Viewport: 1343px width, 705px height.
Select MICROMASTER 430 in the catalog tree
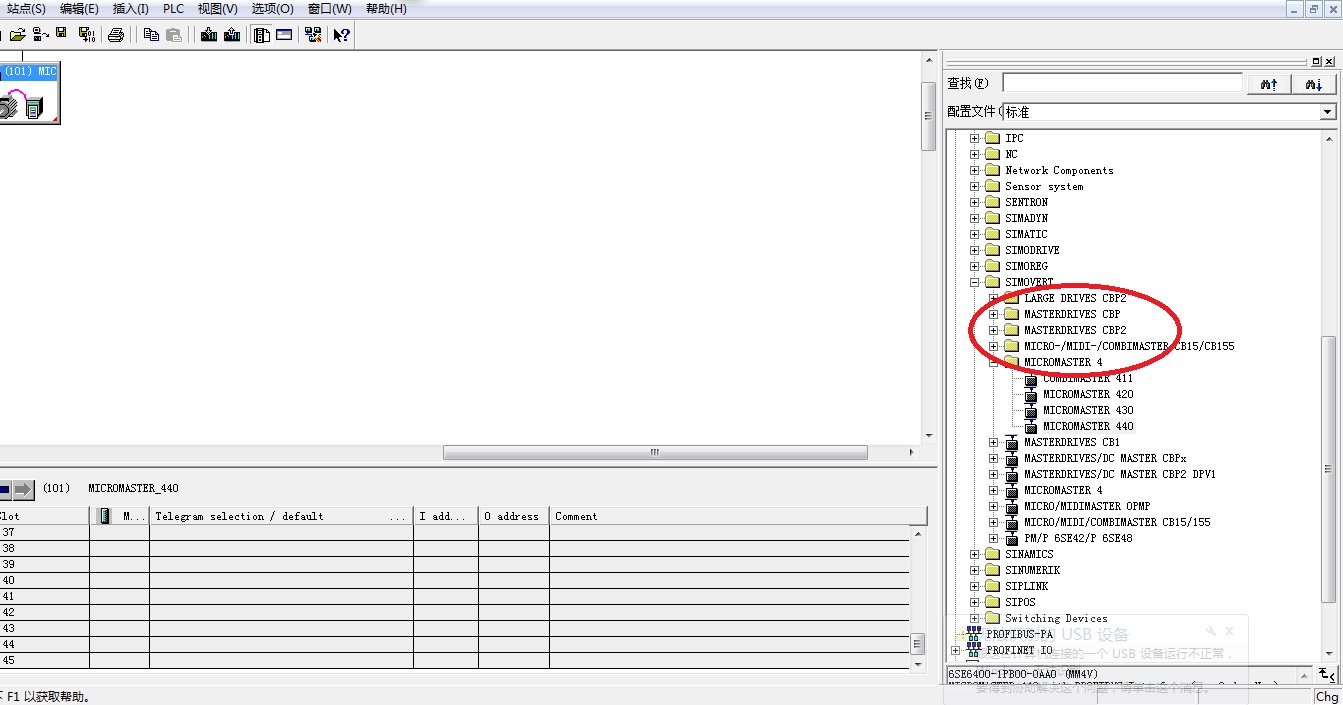(x=1088, y=410)
